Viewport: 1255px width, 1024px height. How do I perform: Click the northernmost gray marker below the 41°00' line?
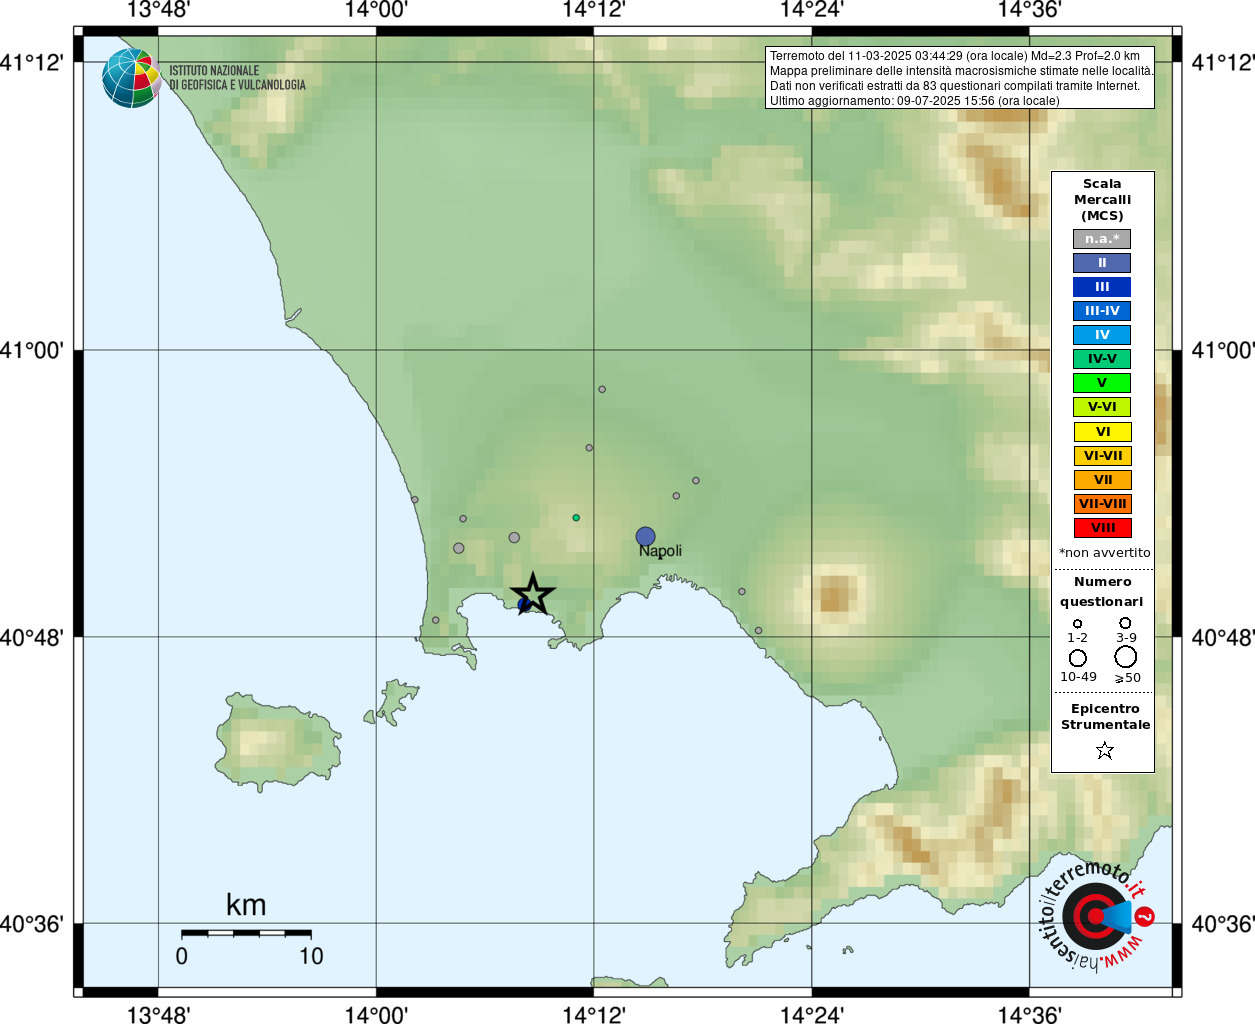coord(602,390)
